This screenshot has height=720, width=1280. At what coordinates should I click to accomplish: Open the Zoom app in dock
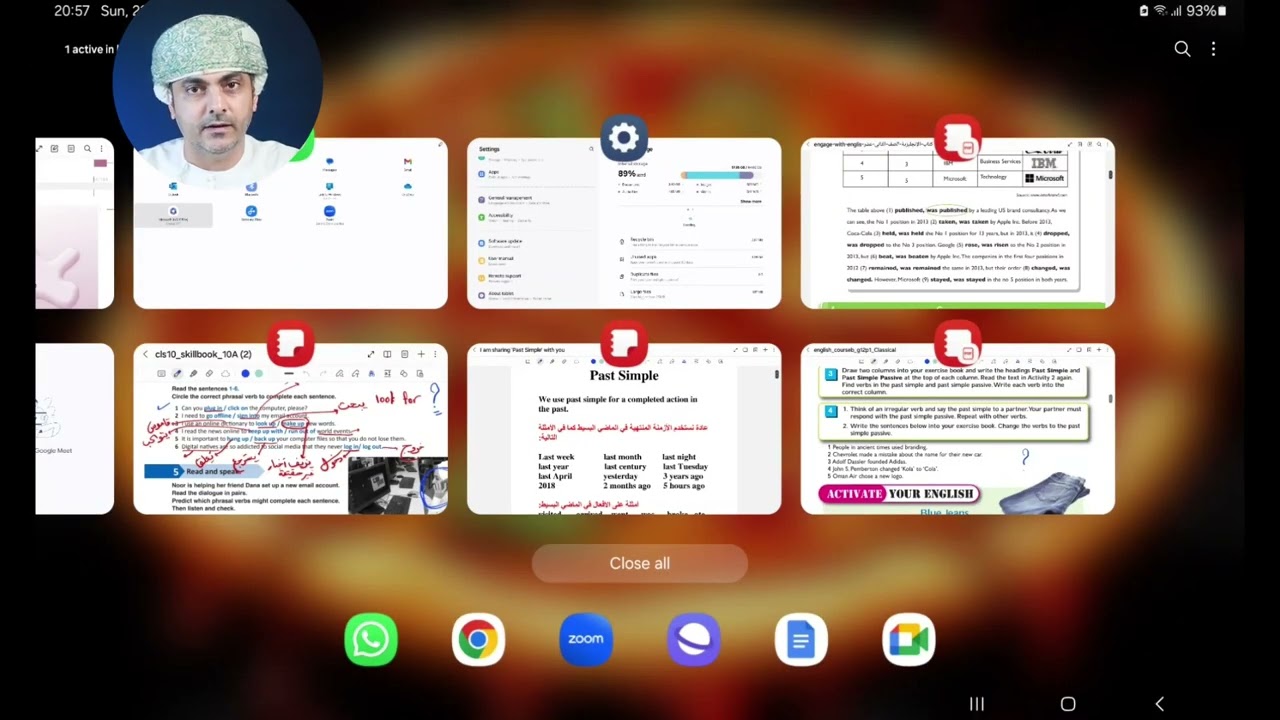point(586,640)
